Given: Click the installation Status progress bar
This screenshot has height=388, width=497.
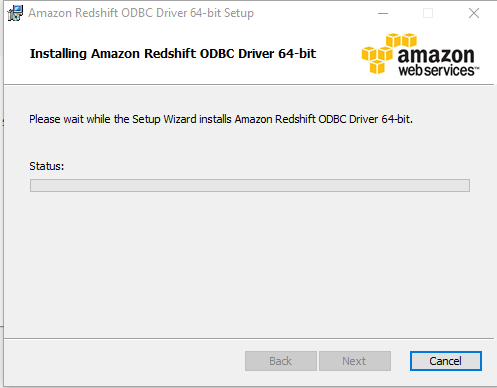Looking at the screenshot, I should 250,185.
